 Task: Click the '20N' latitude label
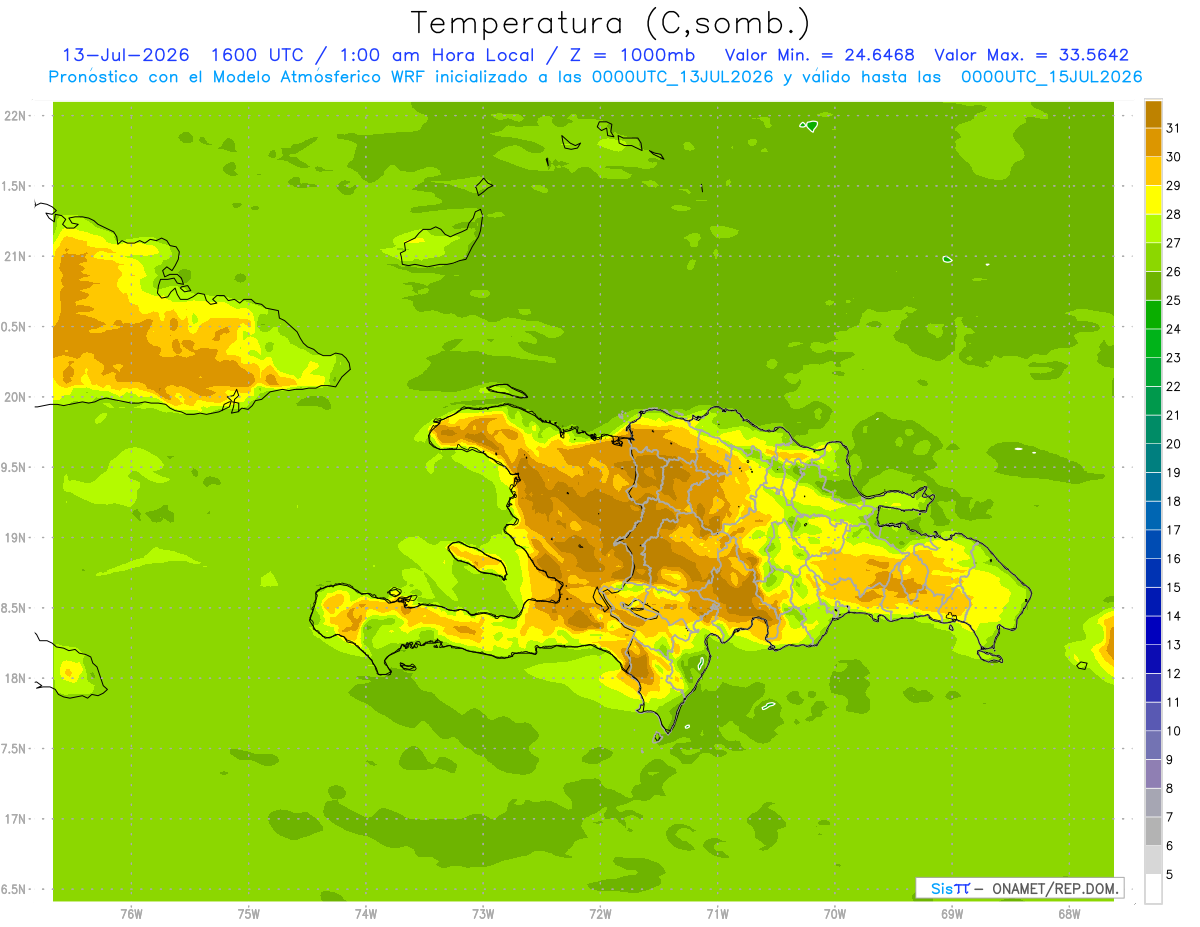coord(15,397)
